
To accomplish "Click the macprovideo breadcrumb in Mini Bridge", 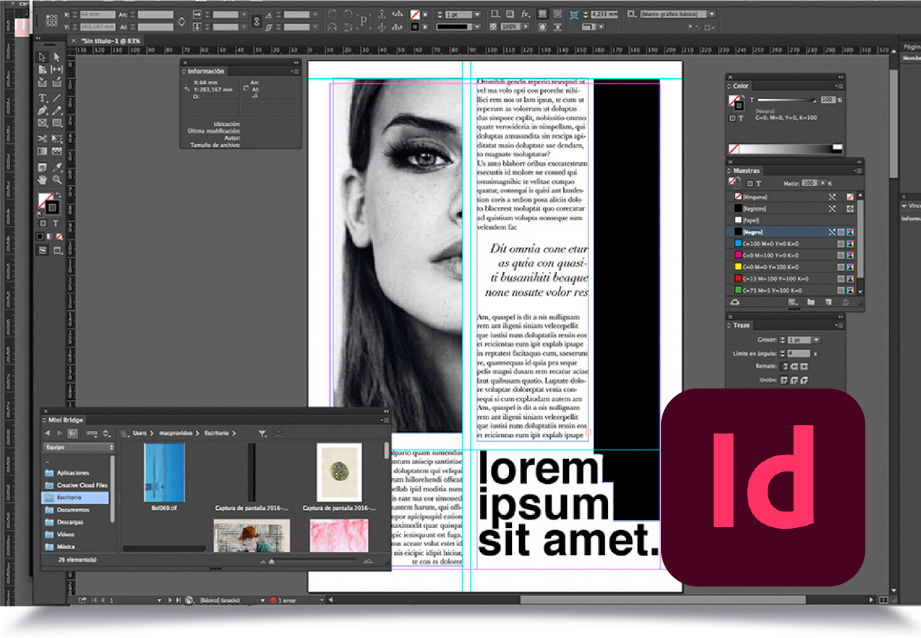I will coord(173,433).
